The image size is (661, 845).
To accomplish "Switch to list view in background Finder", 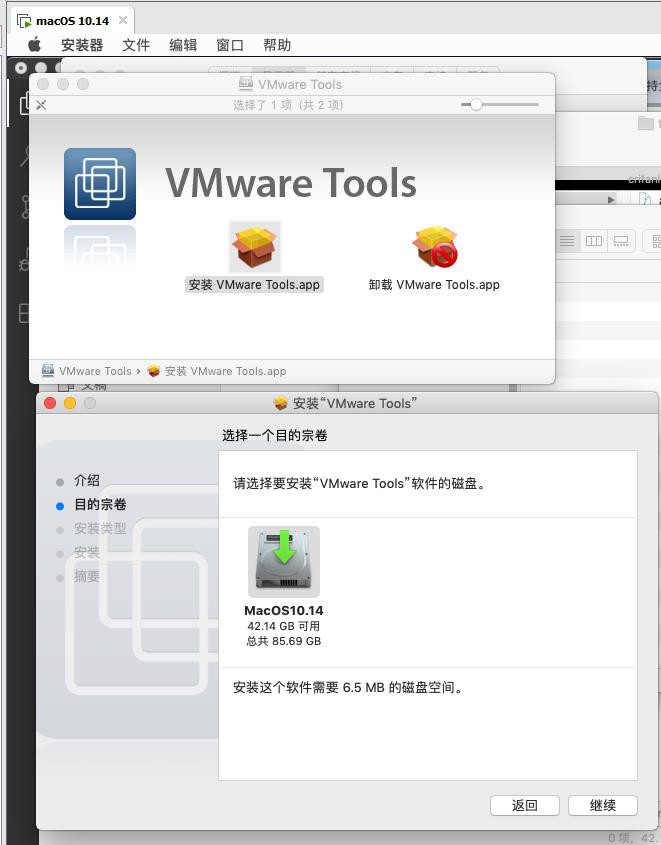I will coord(567,241).
